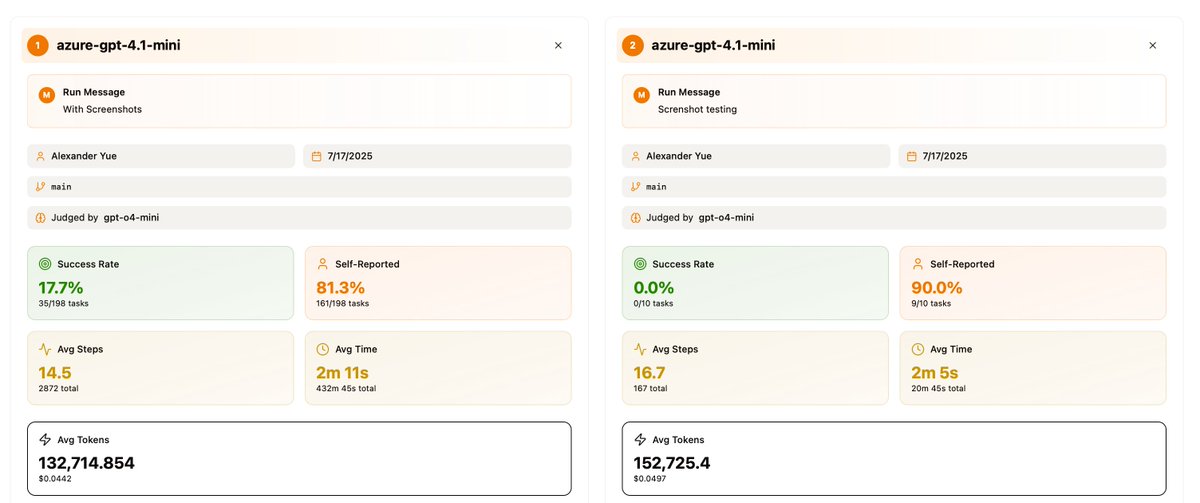Click the 132,714.854 average tokens value

(86, 463)
